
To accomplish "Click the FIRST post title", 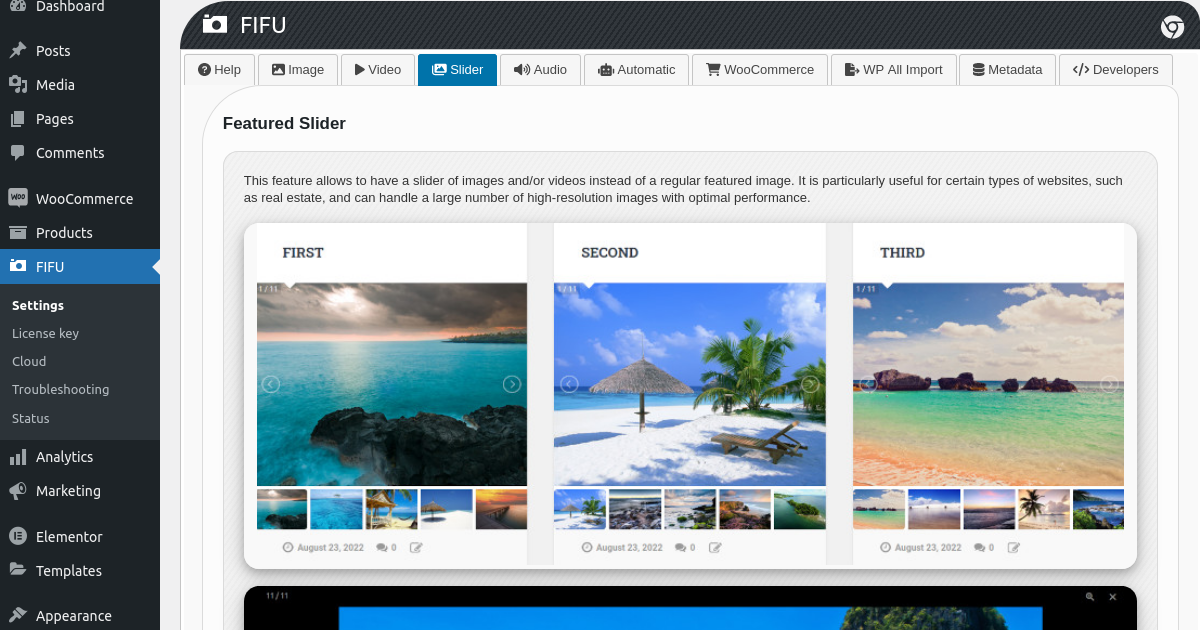I will 303,253.
